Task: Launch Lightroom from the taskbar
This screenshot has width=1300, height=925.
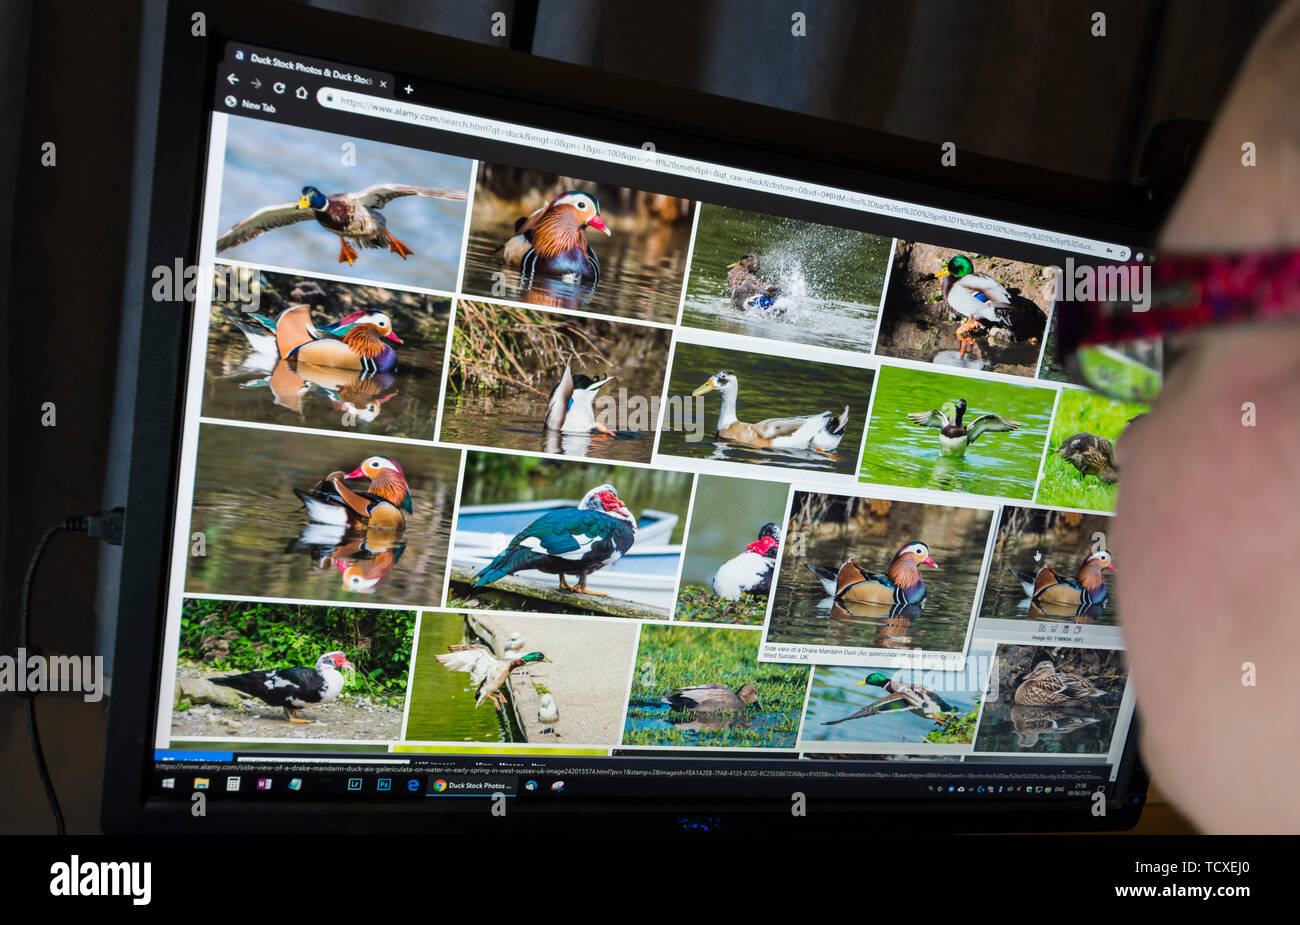Action: click(354, 785)
